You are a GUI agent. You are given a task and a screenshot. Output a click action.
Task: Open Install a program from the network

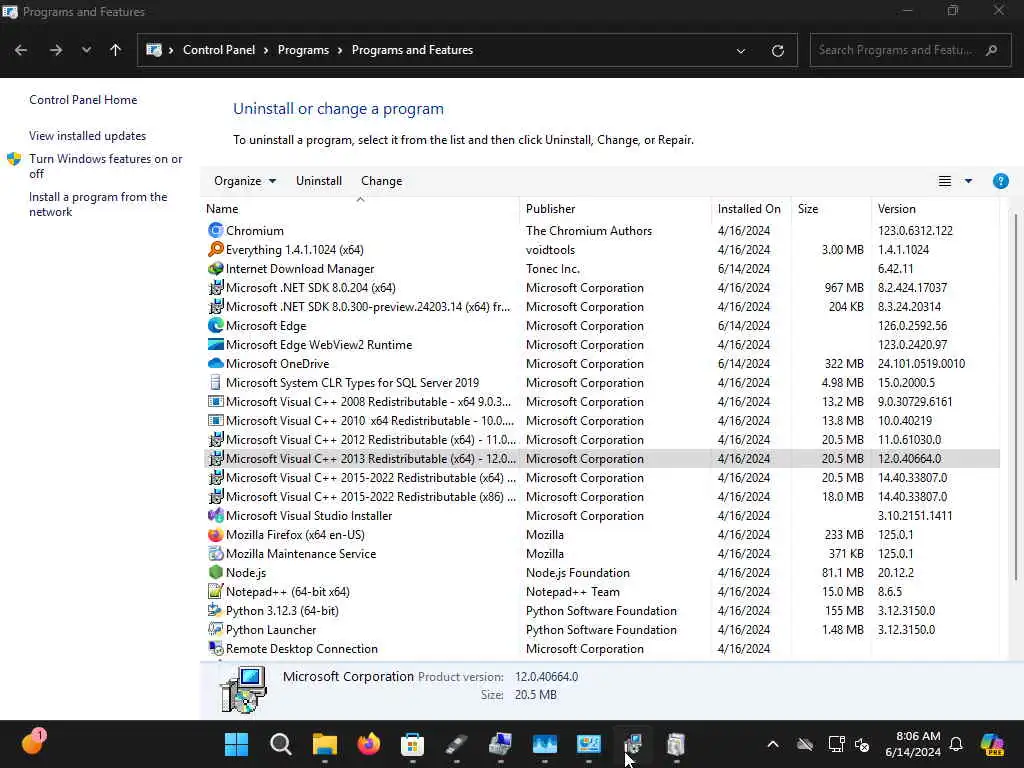pyautogui.click(x=98, y=204)
